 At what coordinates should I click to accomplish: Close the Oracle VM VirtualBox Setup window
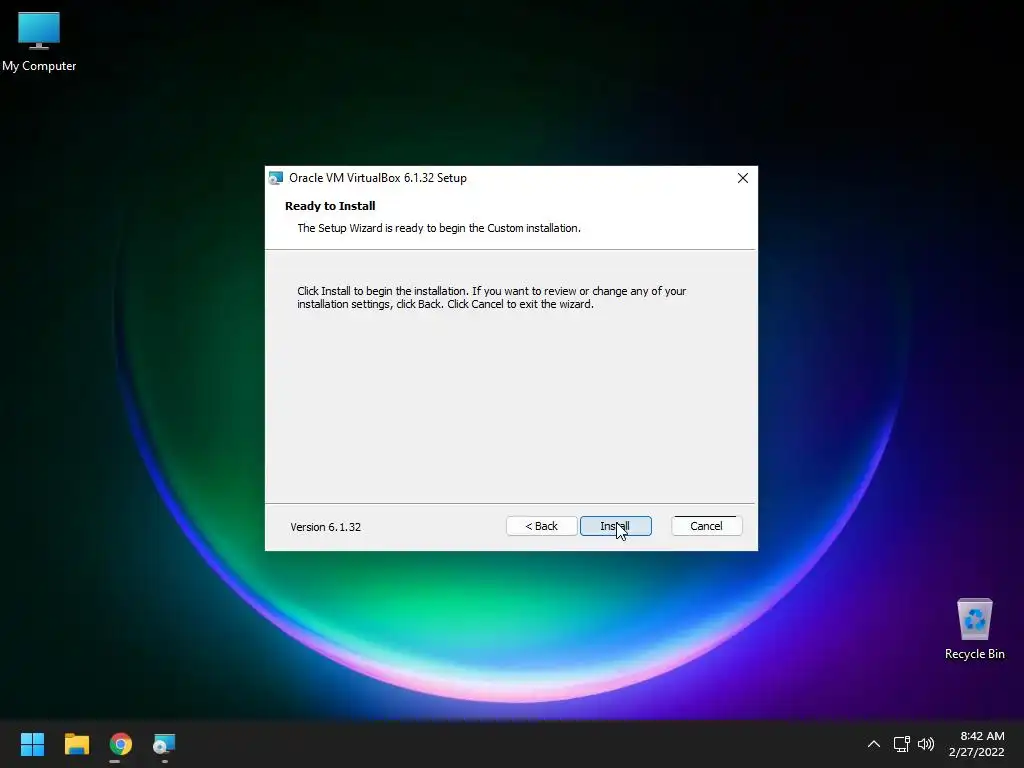click(743, 178)
